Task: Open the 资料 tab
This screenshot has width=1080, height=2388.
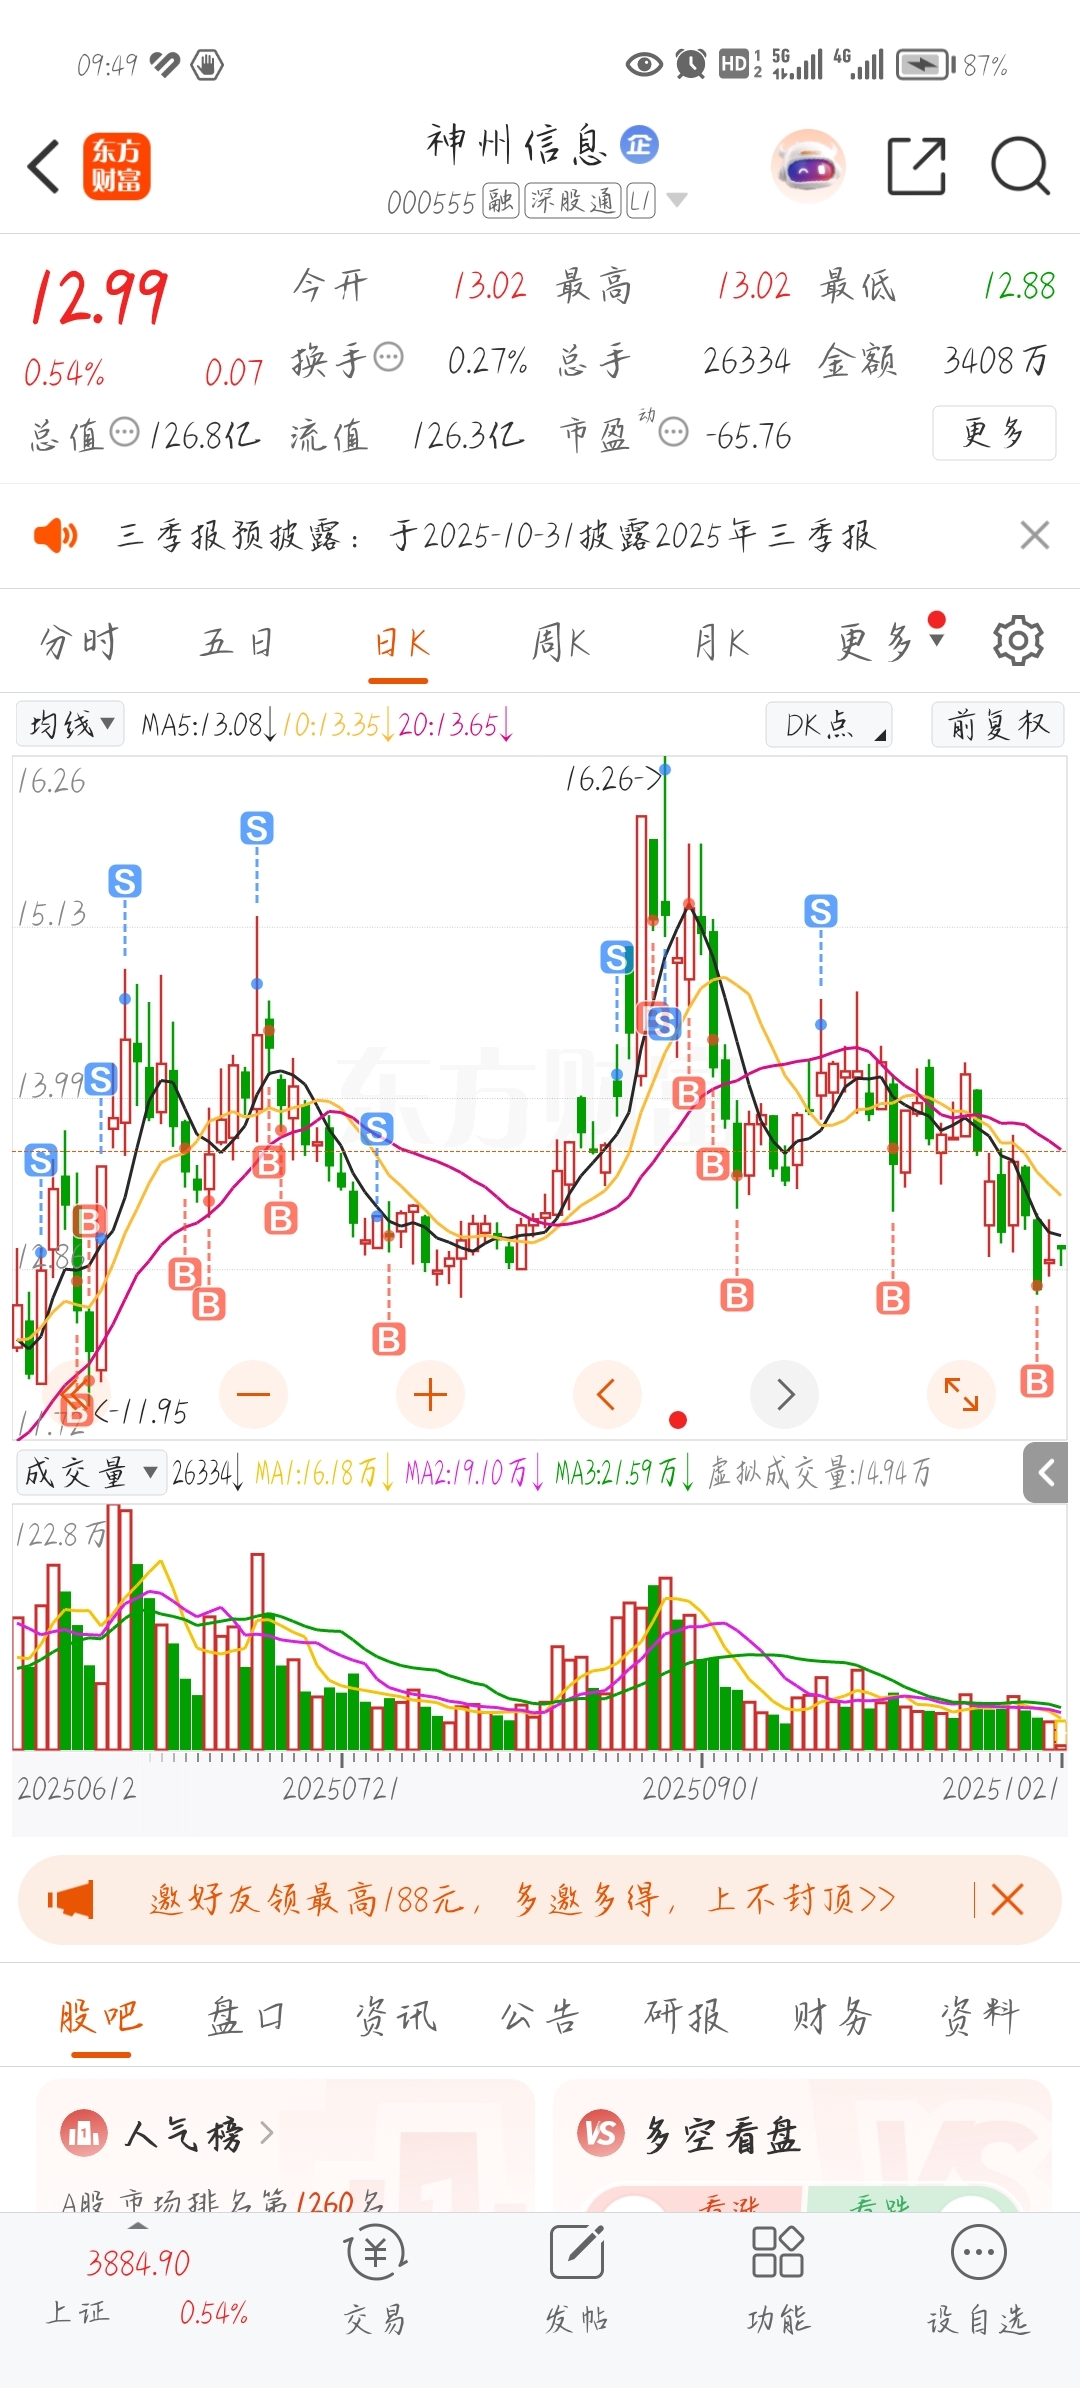Action: pyautogui.click(x=979, y=2015)
